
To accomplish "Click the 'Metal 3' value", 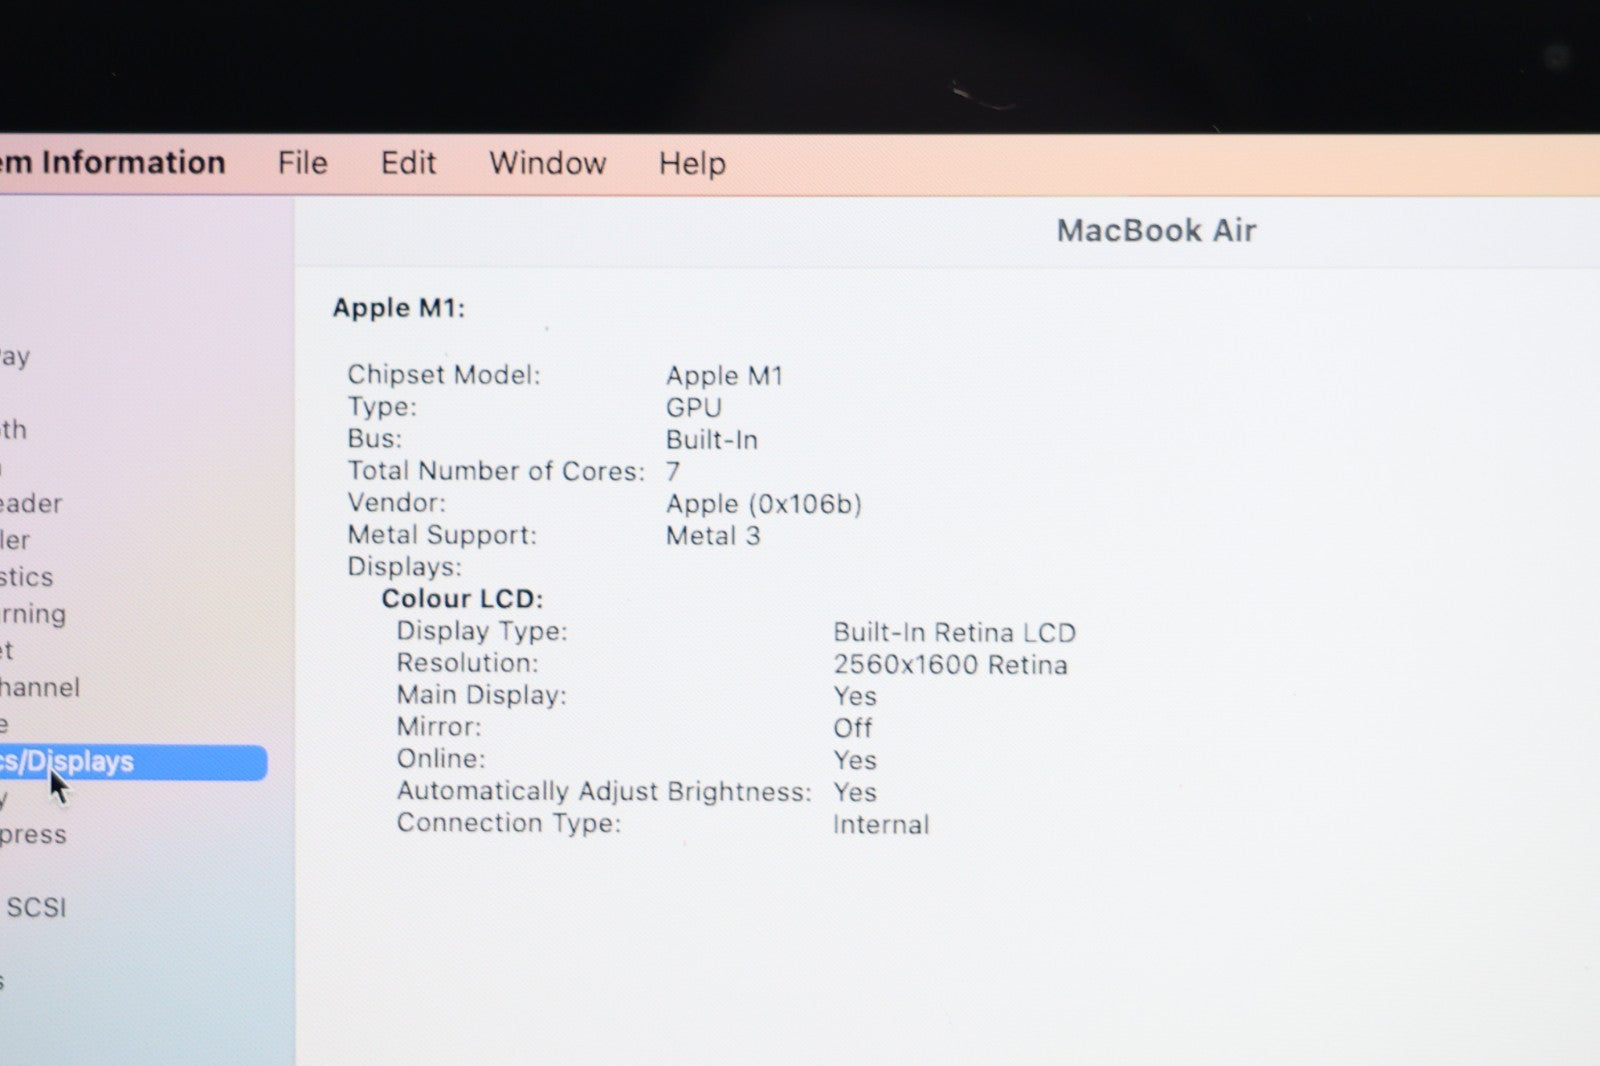I will [713, 536].
